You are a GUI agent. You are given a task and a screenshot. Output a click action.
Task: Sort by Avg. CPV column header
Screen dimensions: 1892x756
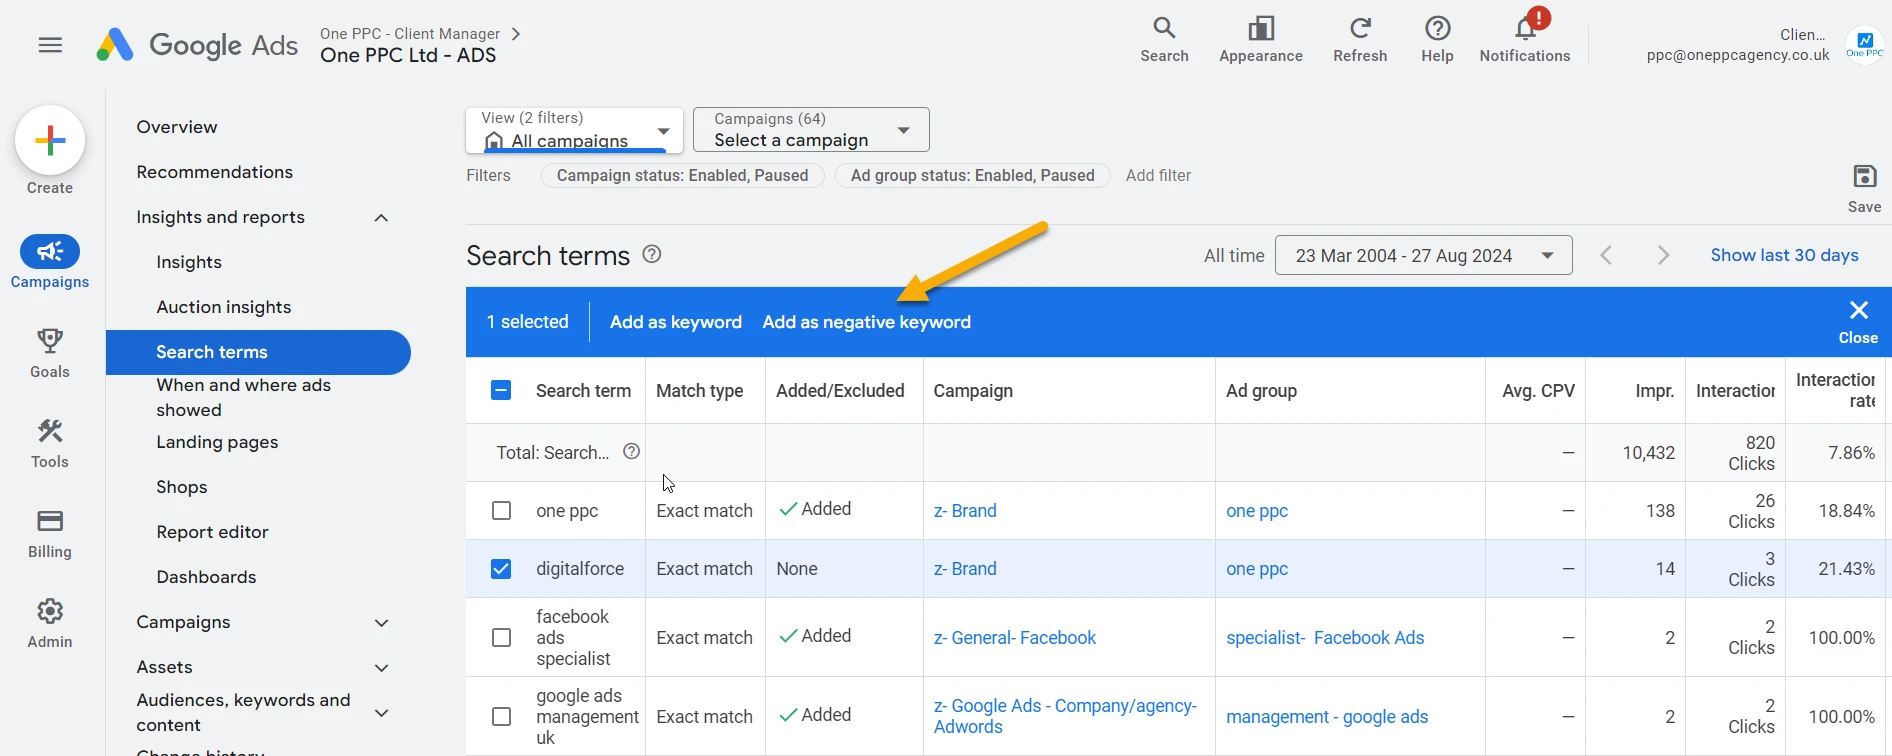click(x=1538, y=391)
